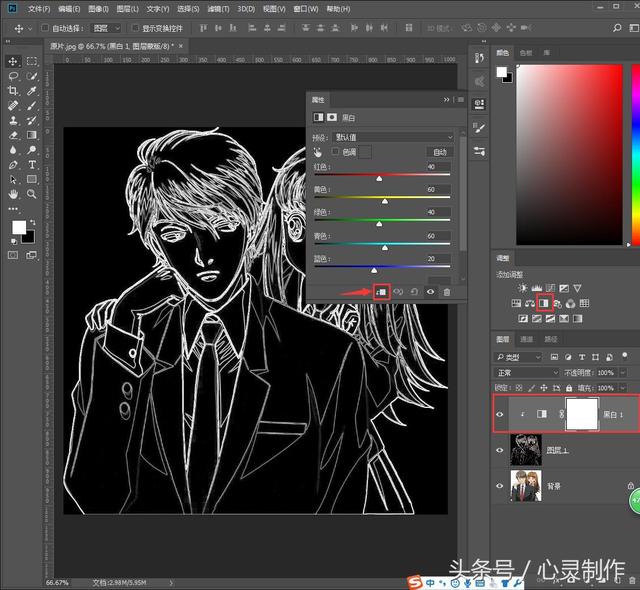Screen dimensions: 640x590
Task: Select the Pen tool
Action: click(13, 164)
